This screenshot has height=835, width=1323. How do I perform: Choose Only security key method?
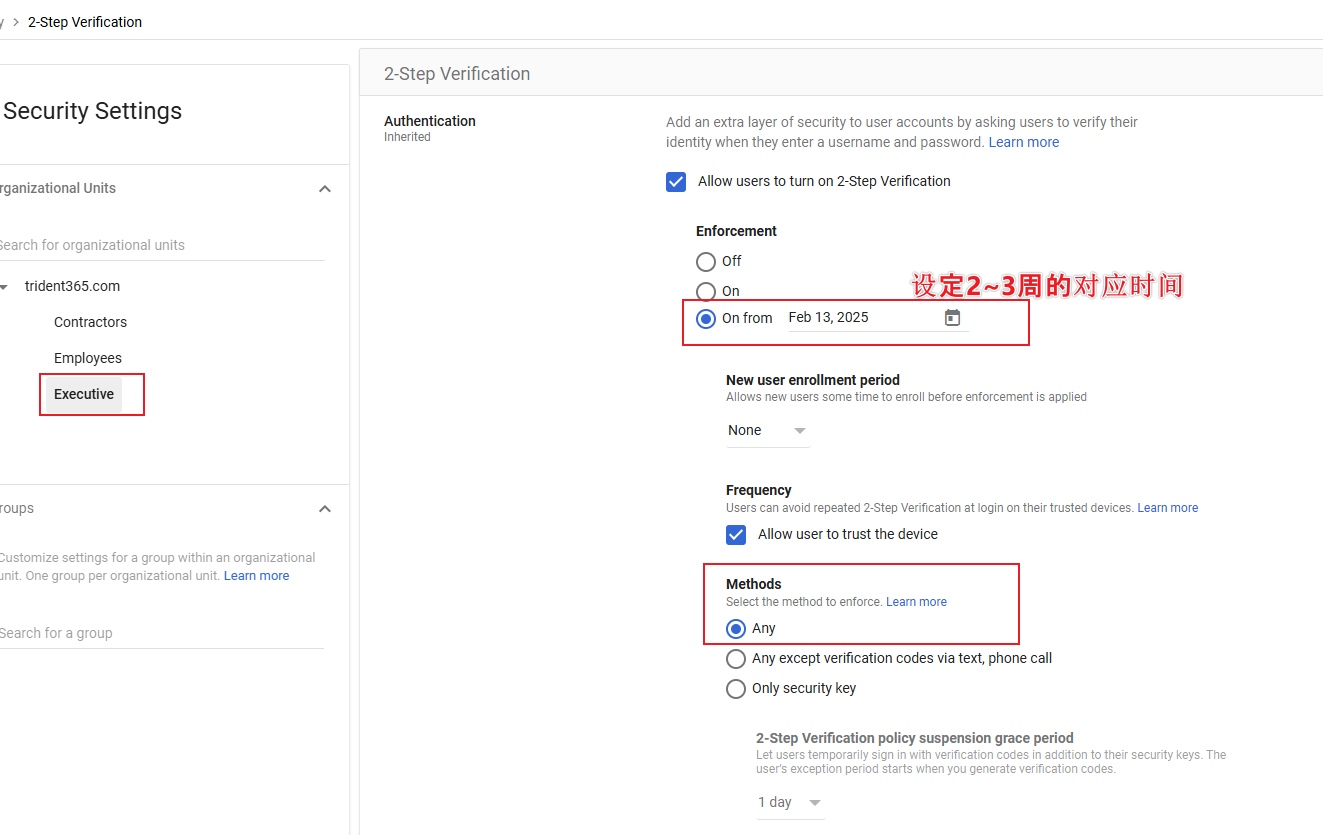pyautogui.click(x=736, y=689)
